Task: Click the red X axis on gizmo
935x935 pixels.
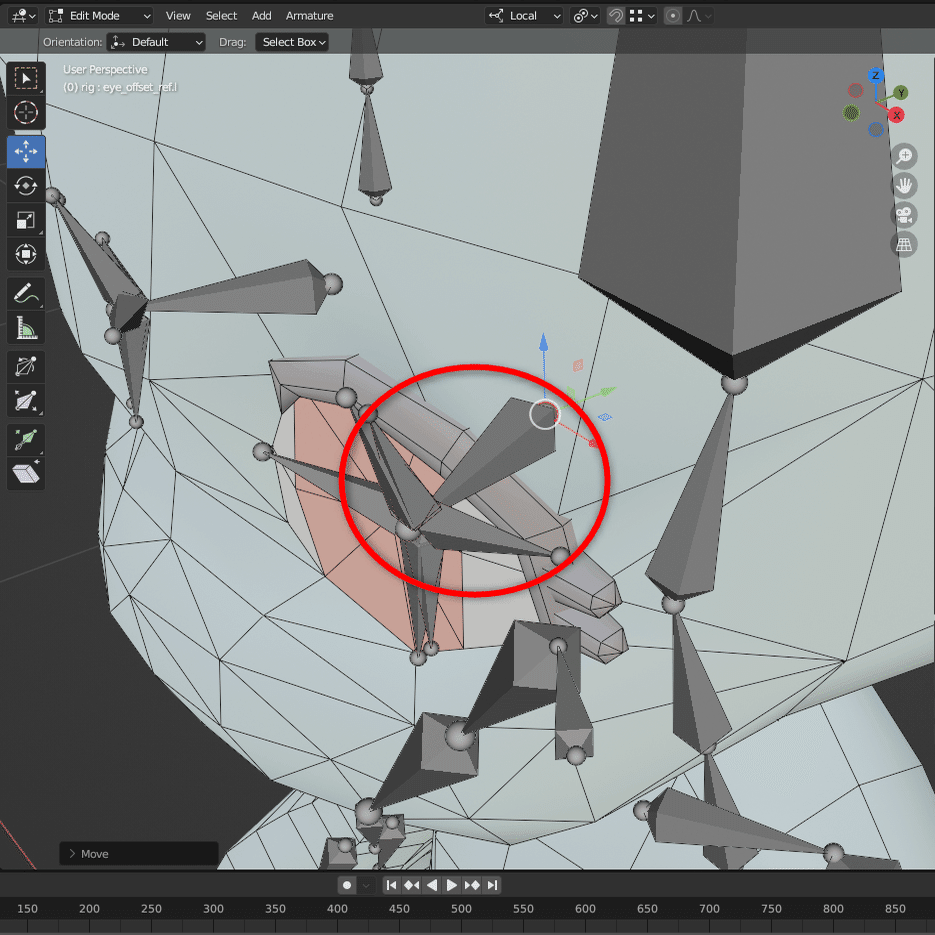Action: pyautogui.click(x=896, y=115)
